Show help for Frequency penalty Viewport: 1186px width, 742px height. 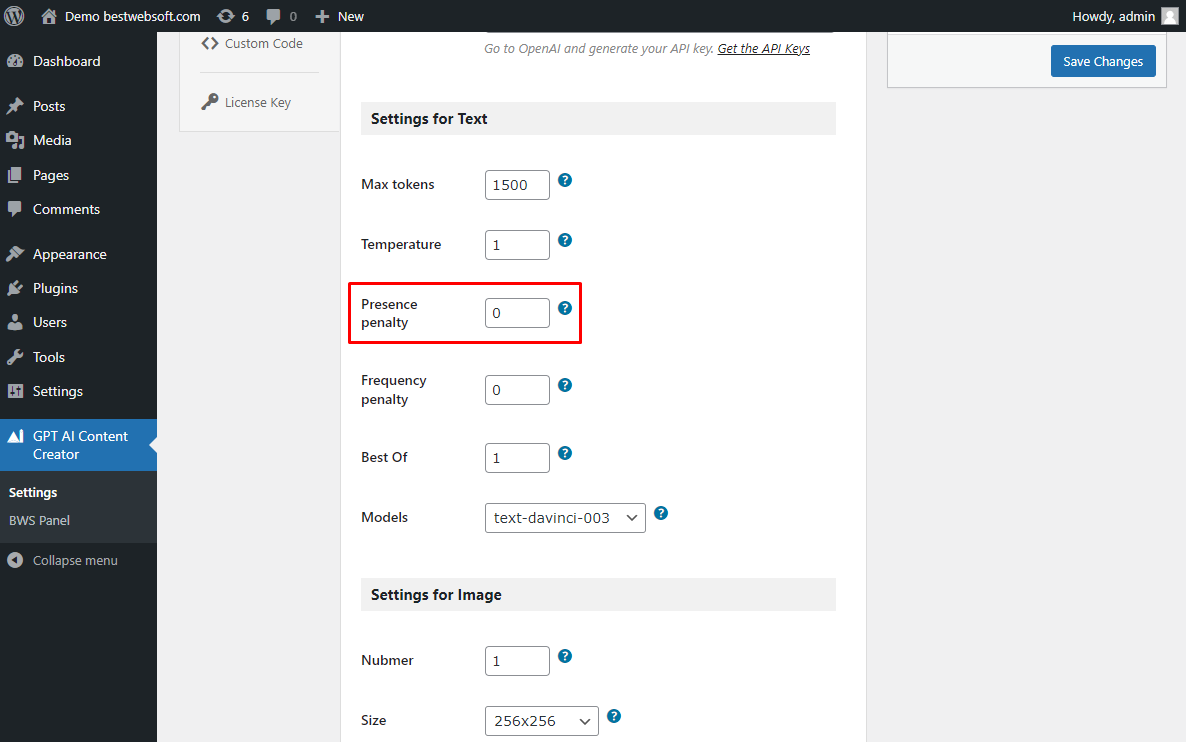(565, 385)
